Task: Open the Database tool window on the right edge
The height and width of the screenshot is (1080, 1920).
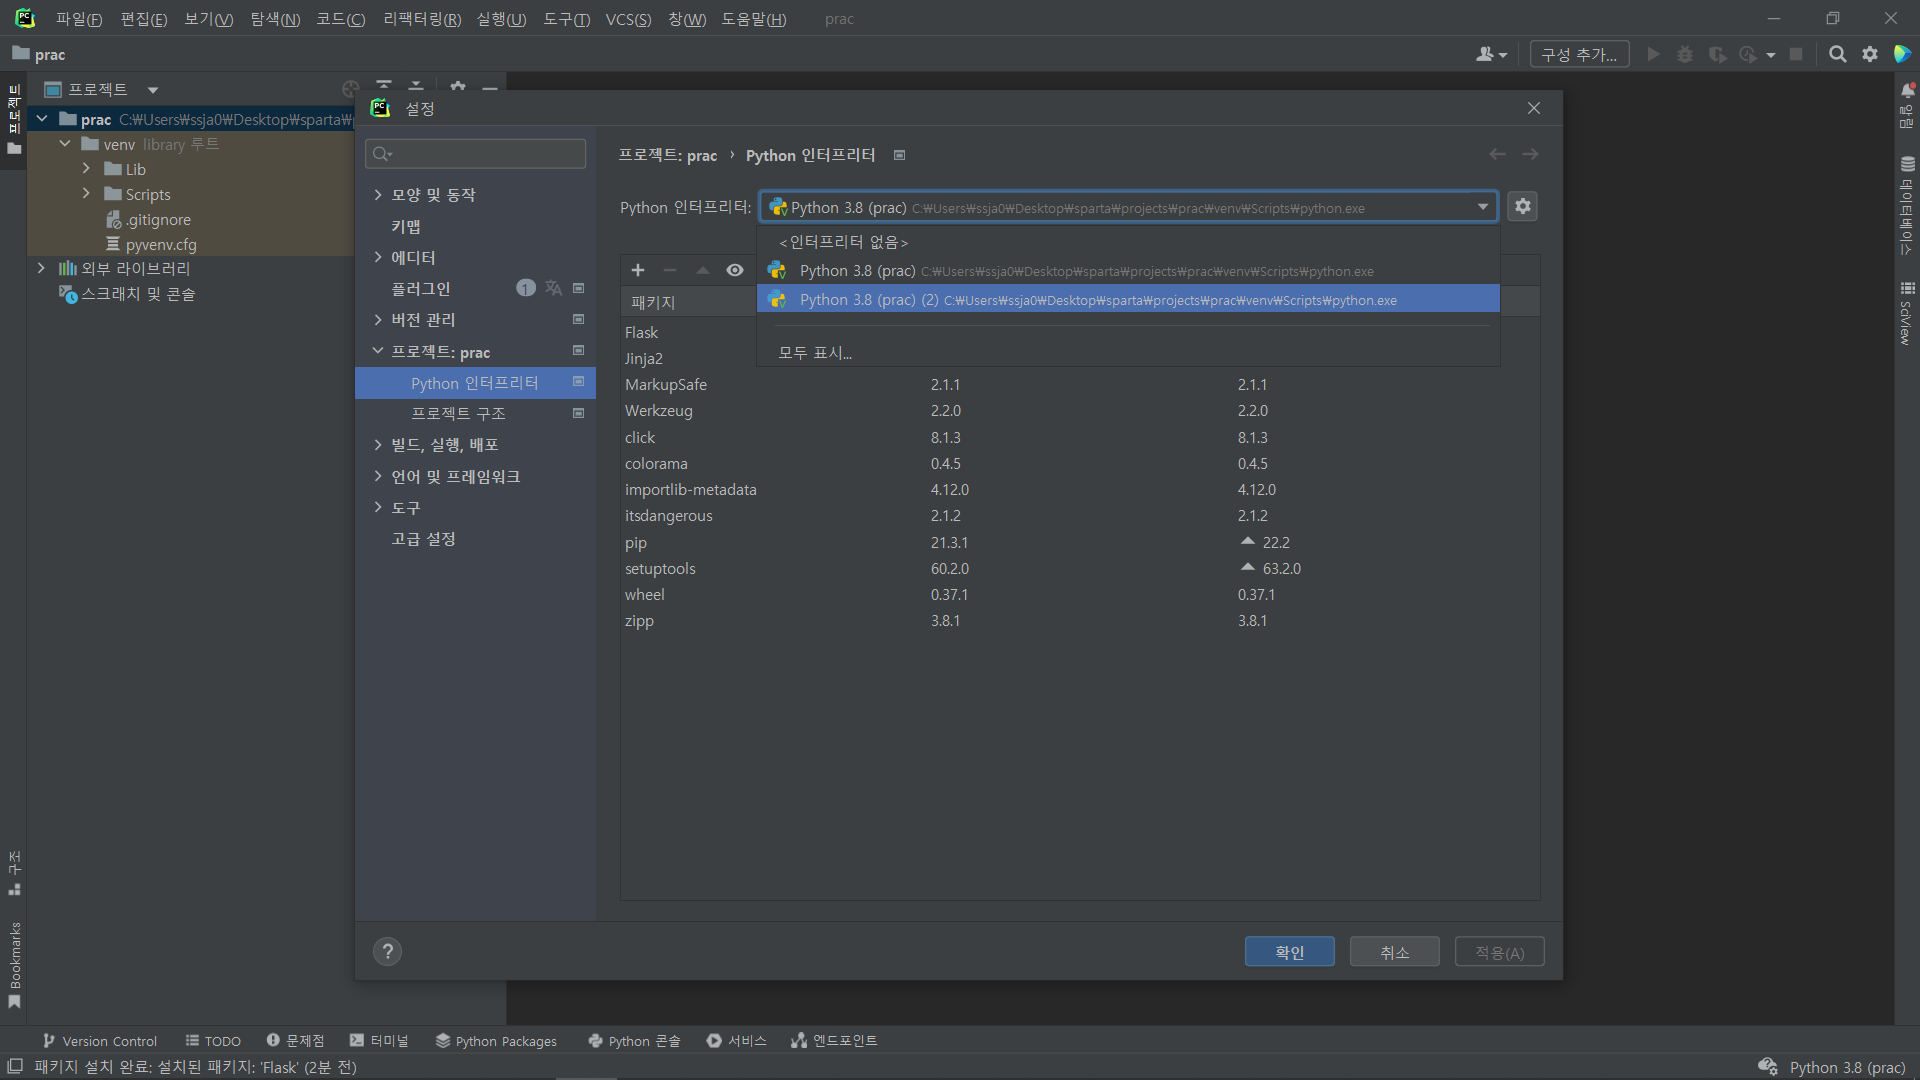Action: click(1907, 205)
